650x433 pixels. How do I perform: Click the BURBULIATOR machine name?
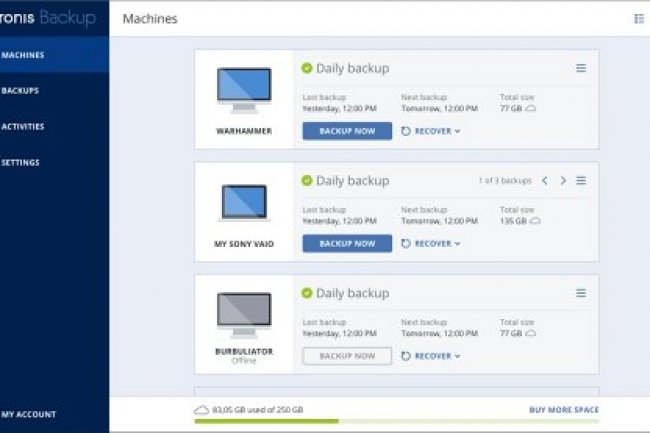point(244,351)
